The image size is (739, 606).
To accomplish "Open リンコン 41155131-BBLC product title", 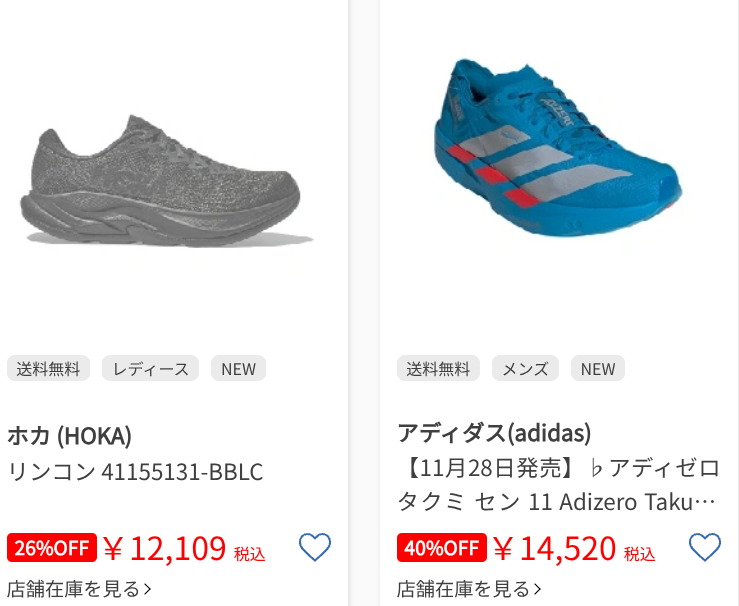I will click(x=135, y=472).
